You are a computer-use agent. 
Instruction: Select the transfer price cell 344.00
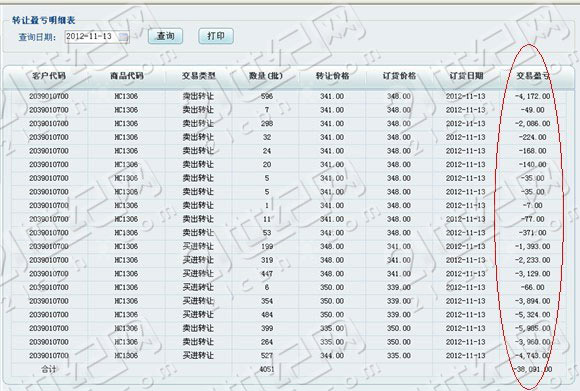pos(332,356)
